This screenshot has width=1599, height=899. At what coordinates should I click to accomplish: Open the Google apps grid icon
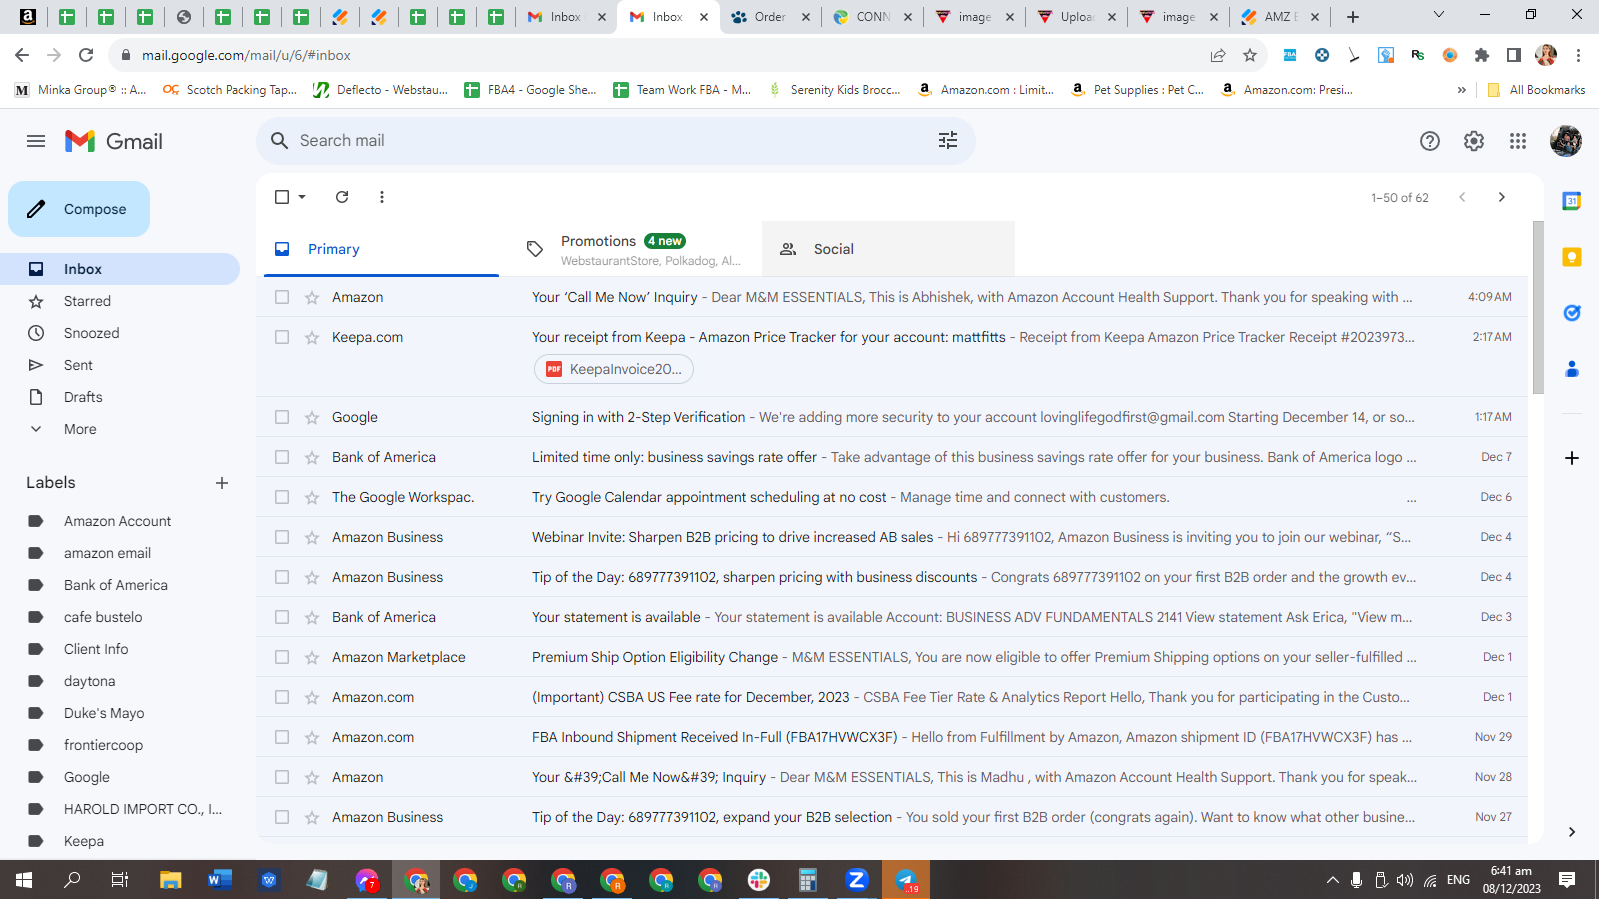tap(1518, 141)
